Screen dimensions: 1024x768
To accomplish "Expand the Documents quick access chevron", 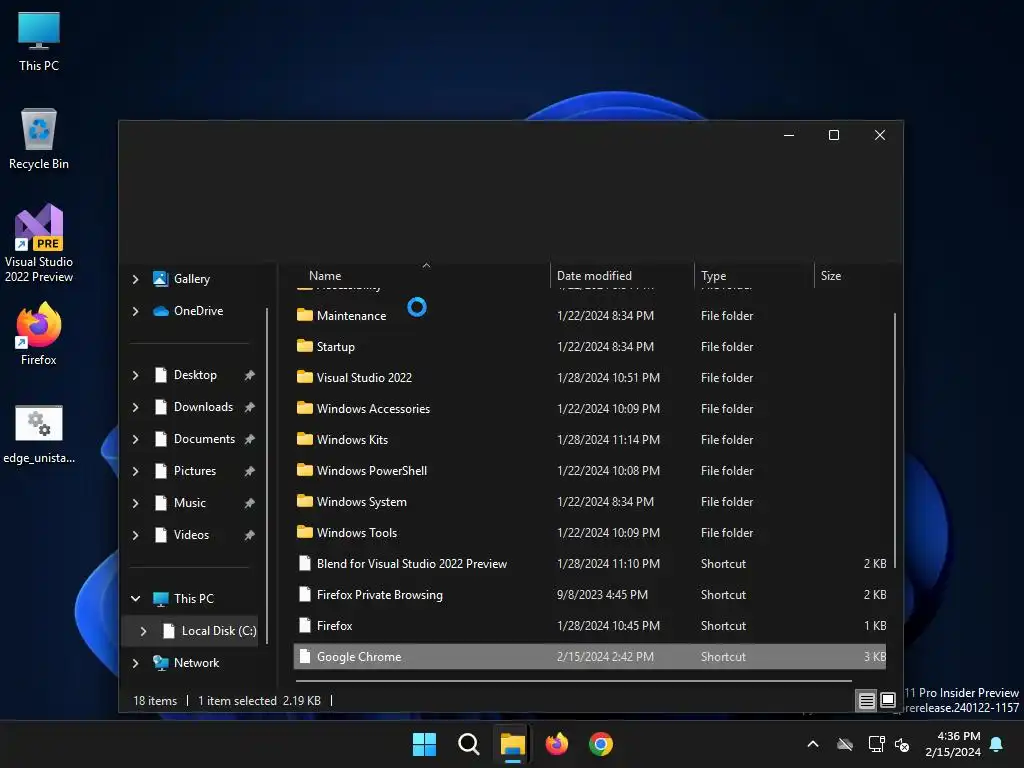I will (135, 439).
